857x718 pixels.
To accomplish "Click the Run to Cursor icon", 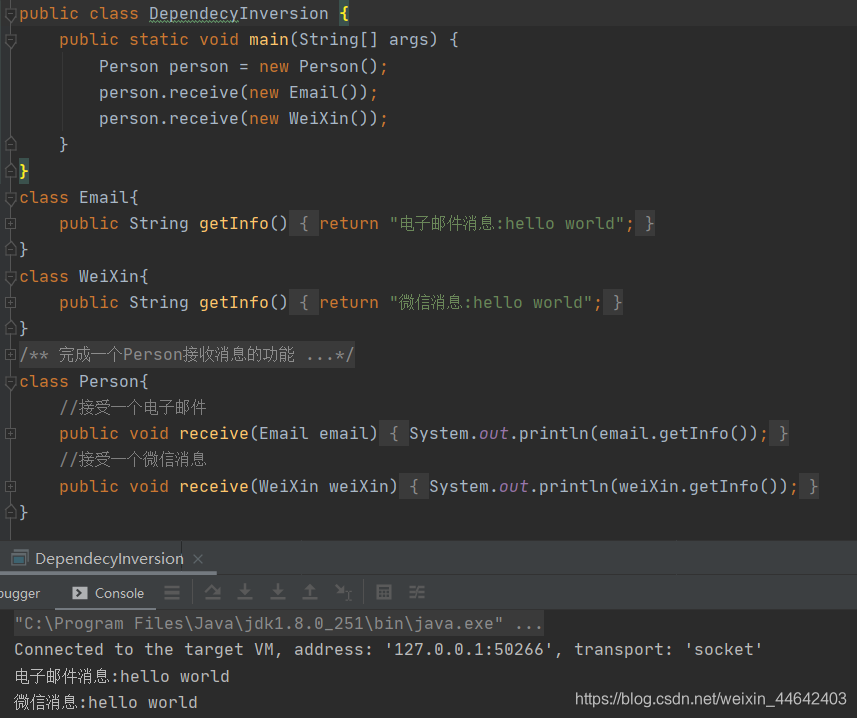I will (343, 592).
